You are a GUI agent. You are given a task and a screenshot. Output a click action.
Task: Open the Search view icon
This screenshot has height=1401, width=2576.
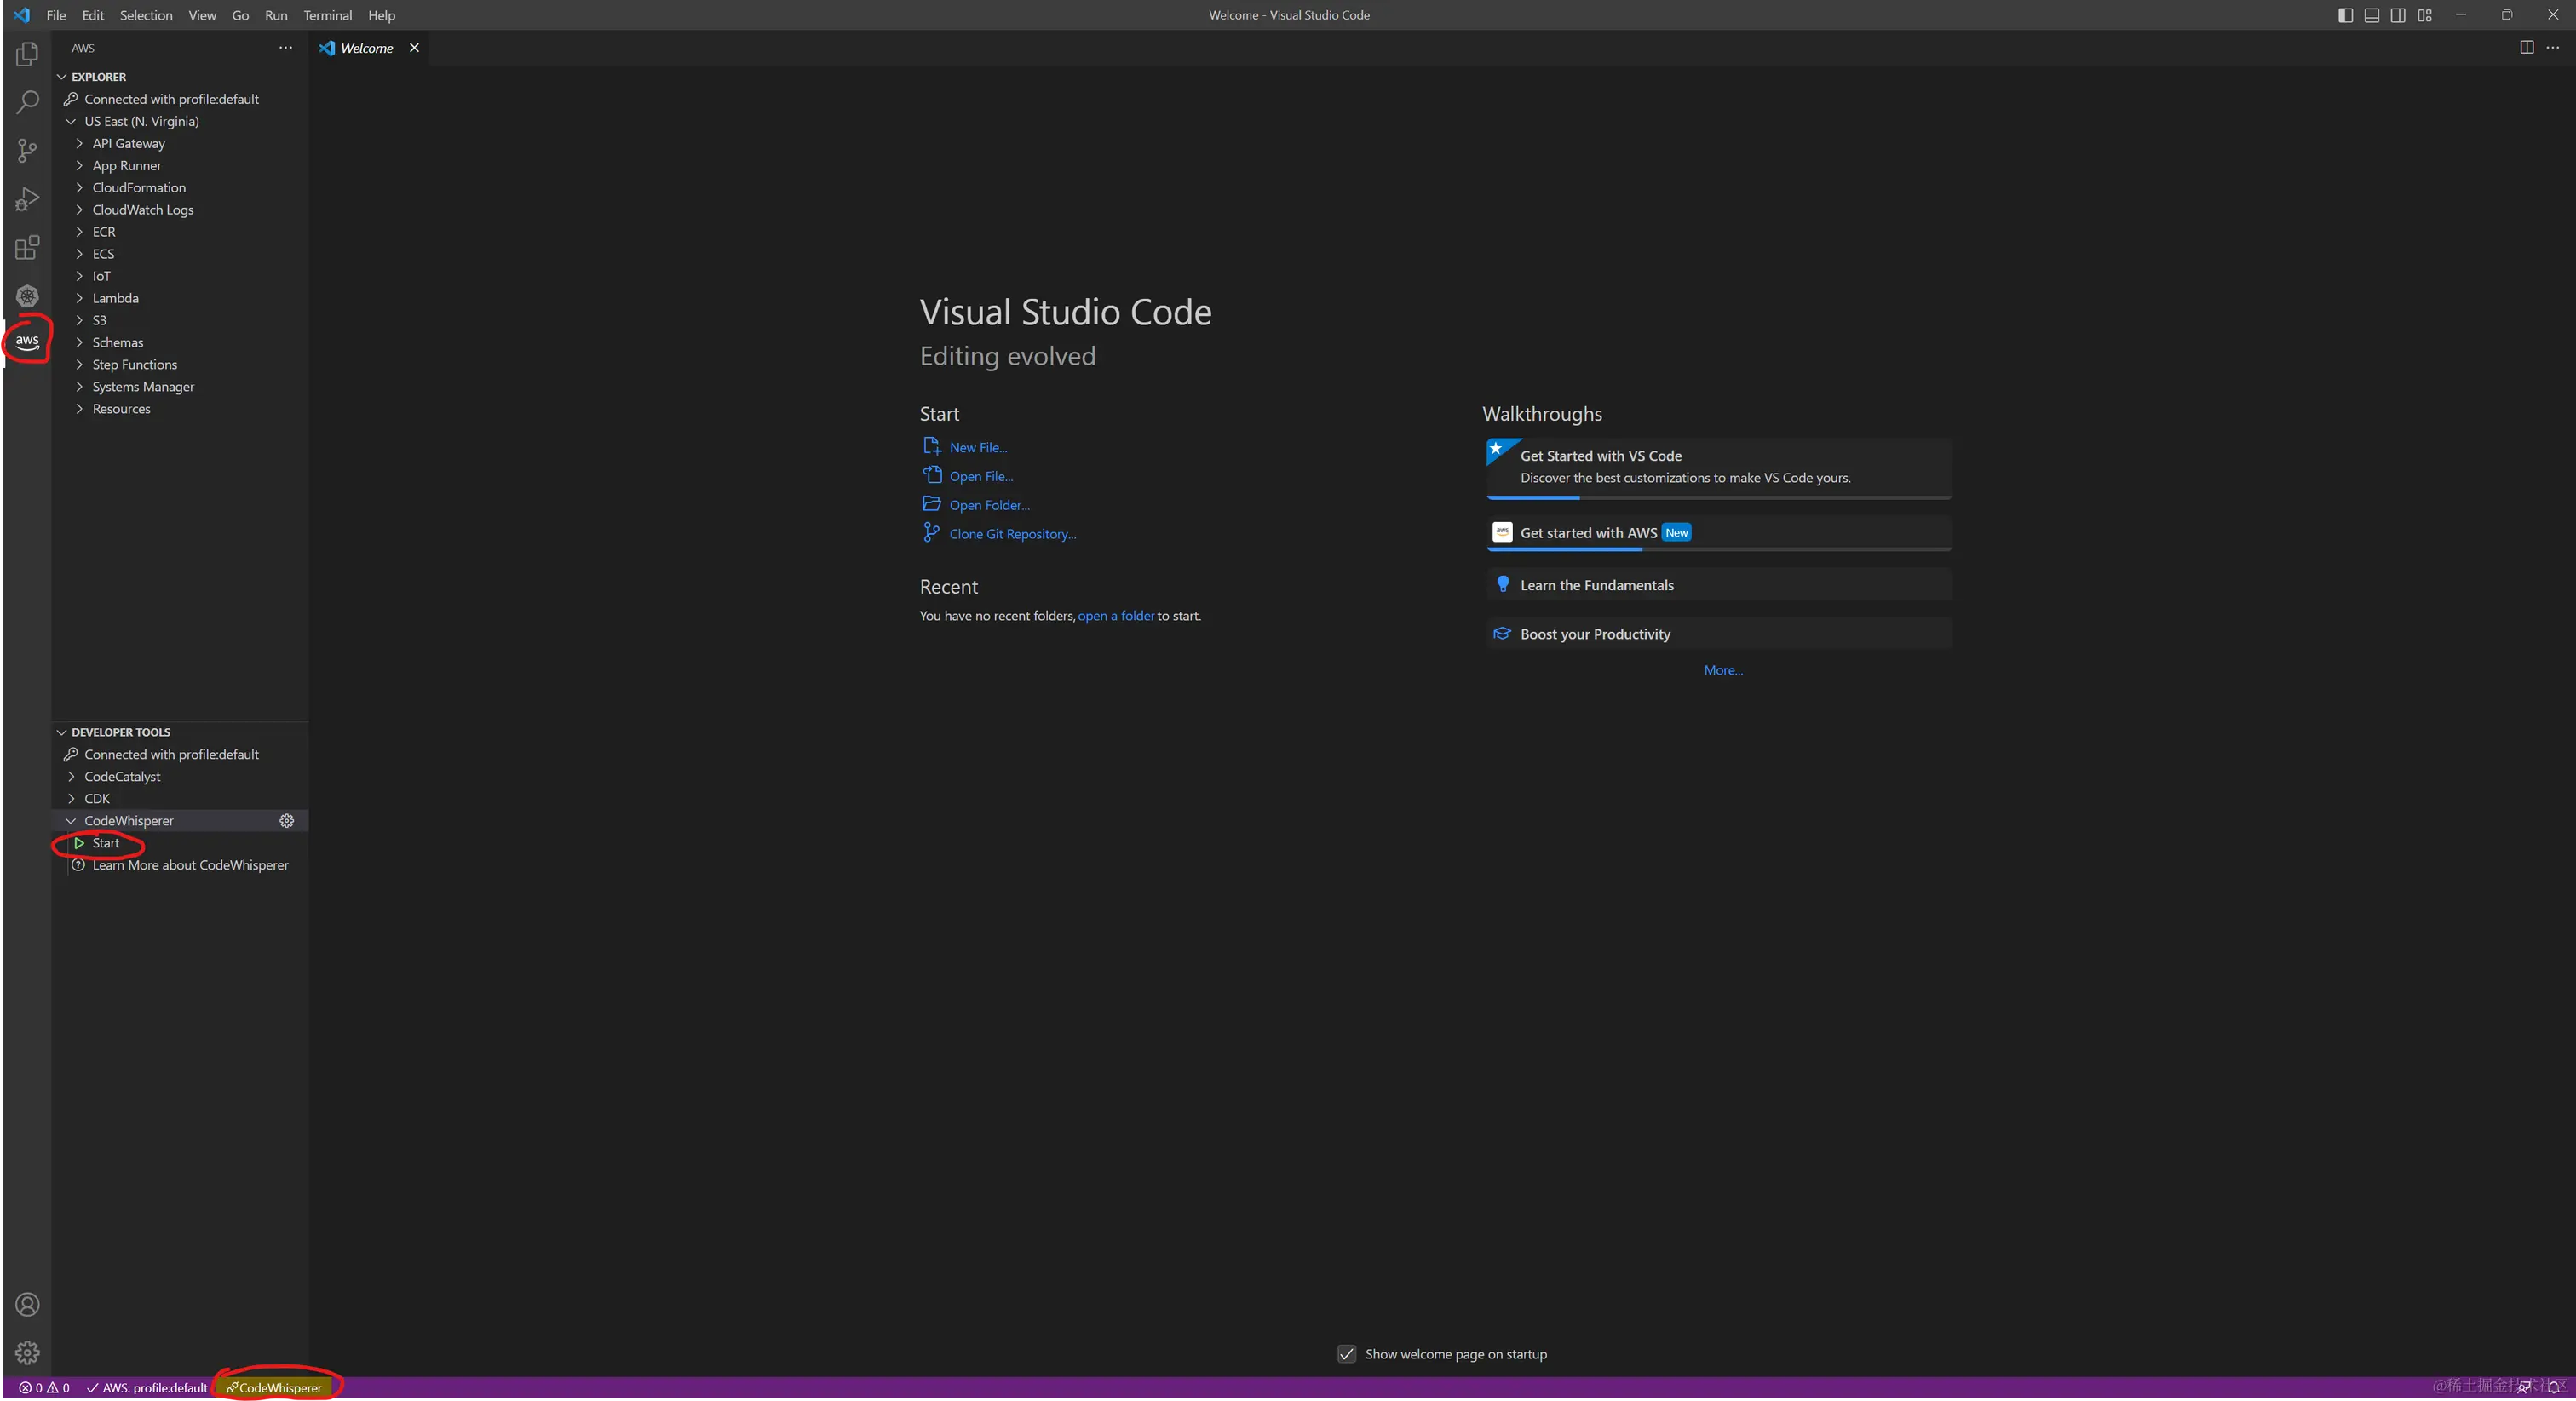pos(27,102)
